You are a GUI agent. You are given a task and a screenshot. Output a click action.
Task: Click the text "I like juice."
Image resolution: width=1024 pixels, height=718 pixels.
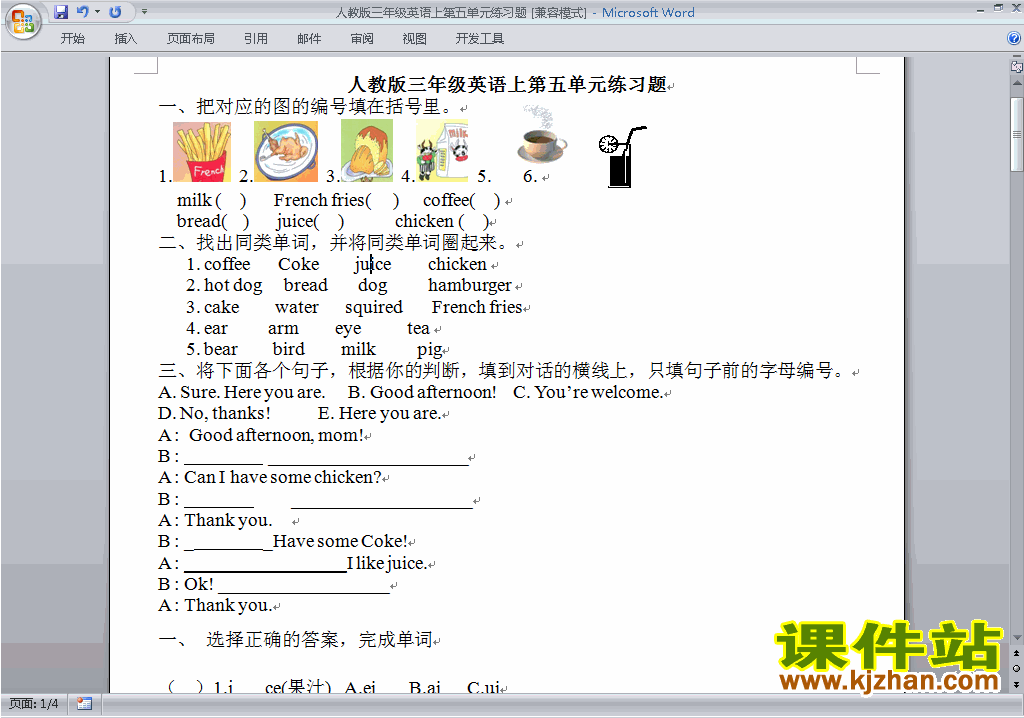tap(387, 563)
